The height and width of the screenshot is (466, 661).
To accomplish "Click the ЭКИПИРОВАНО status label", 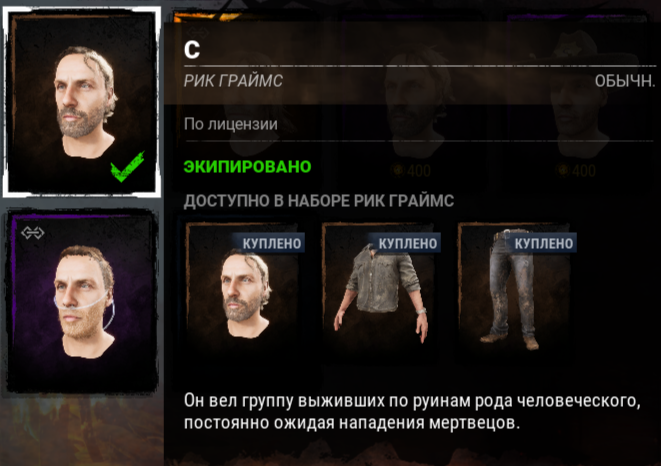I will 247,167.
